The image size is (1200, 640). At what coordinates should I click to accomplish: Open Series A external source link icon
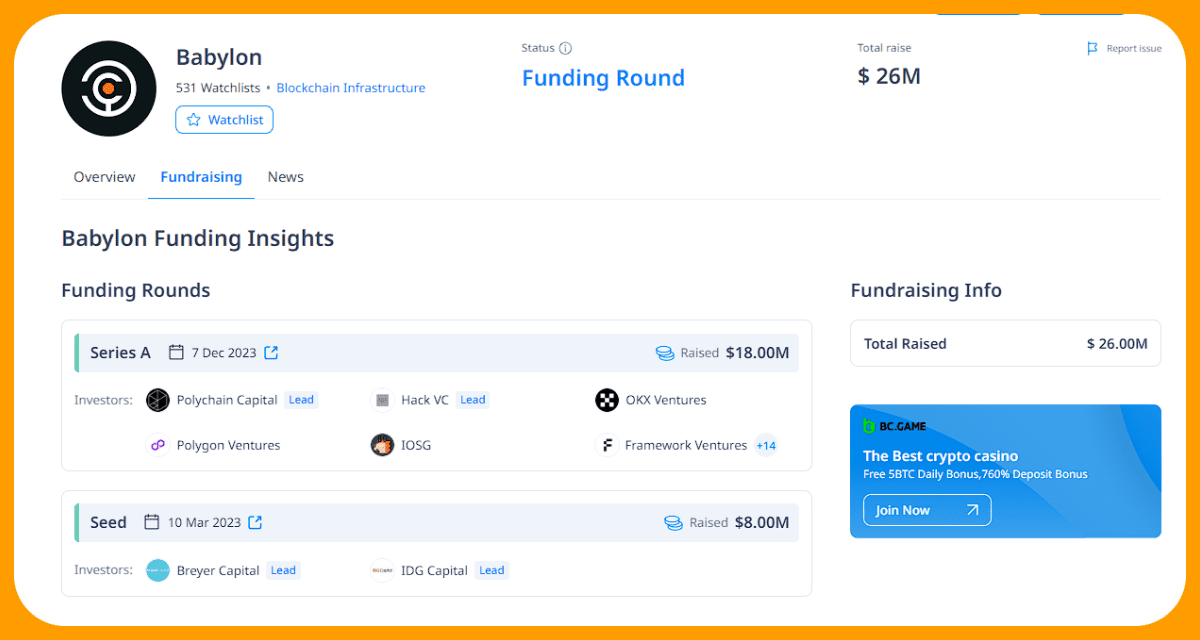(271, 352)
